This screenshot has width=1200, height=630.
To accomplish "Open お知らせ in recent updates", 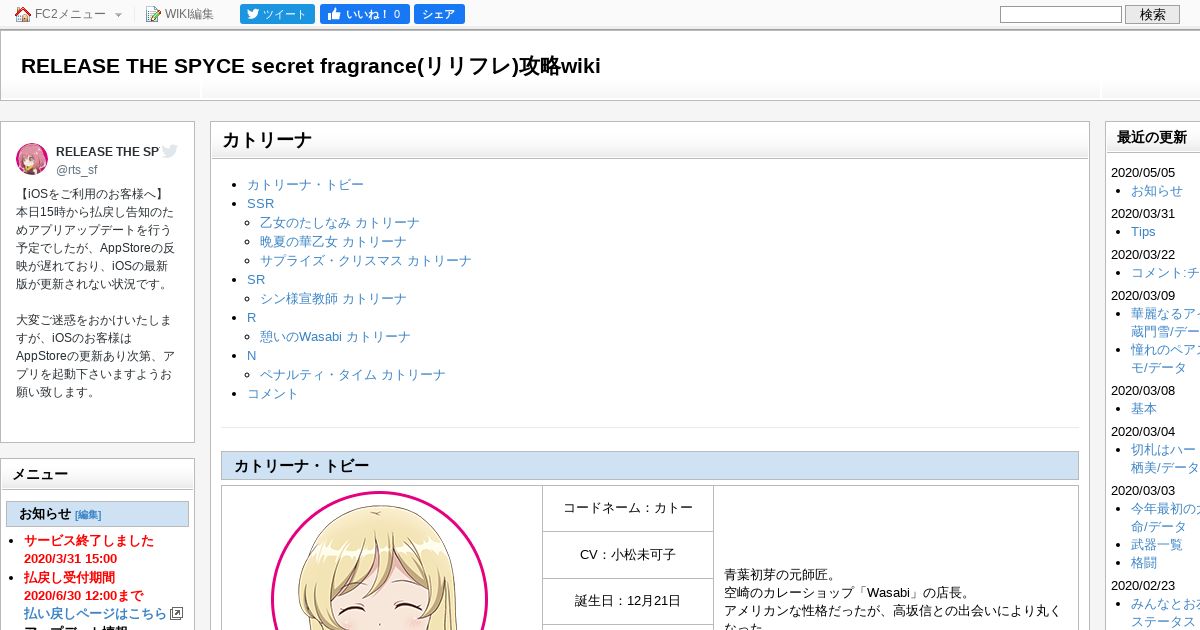I will [x=1157, y=191].
